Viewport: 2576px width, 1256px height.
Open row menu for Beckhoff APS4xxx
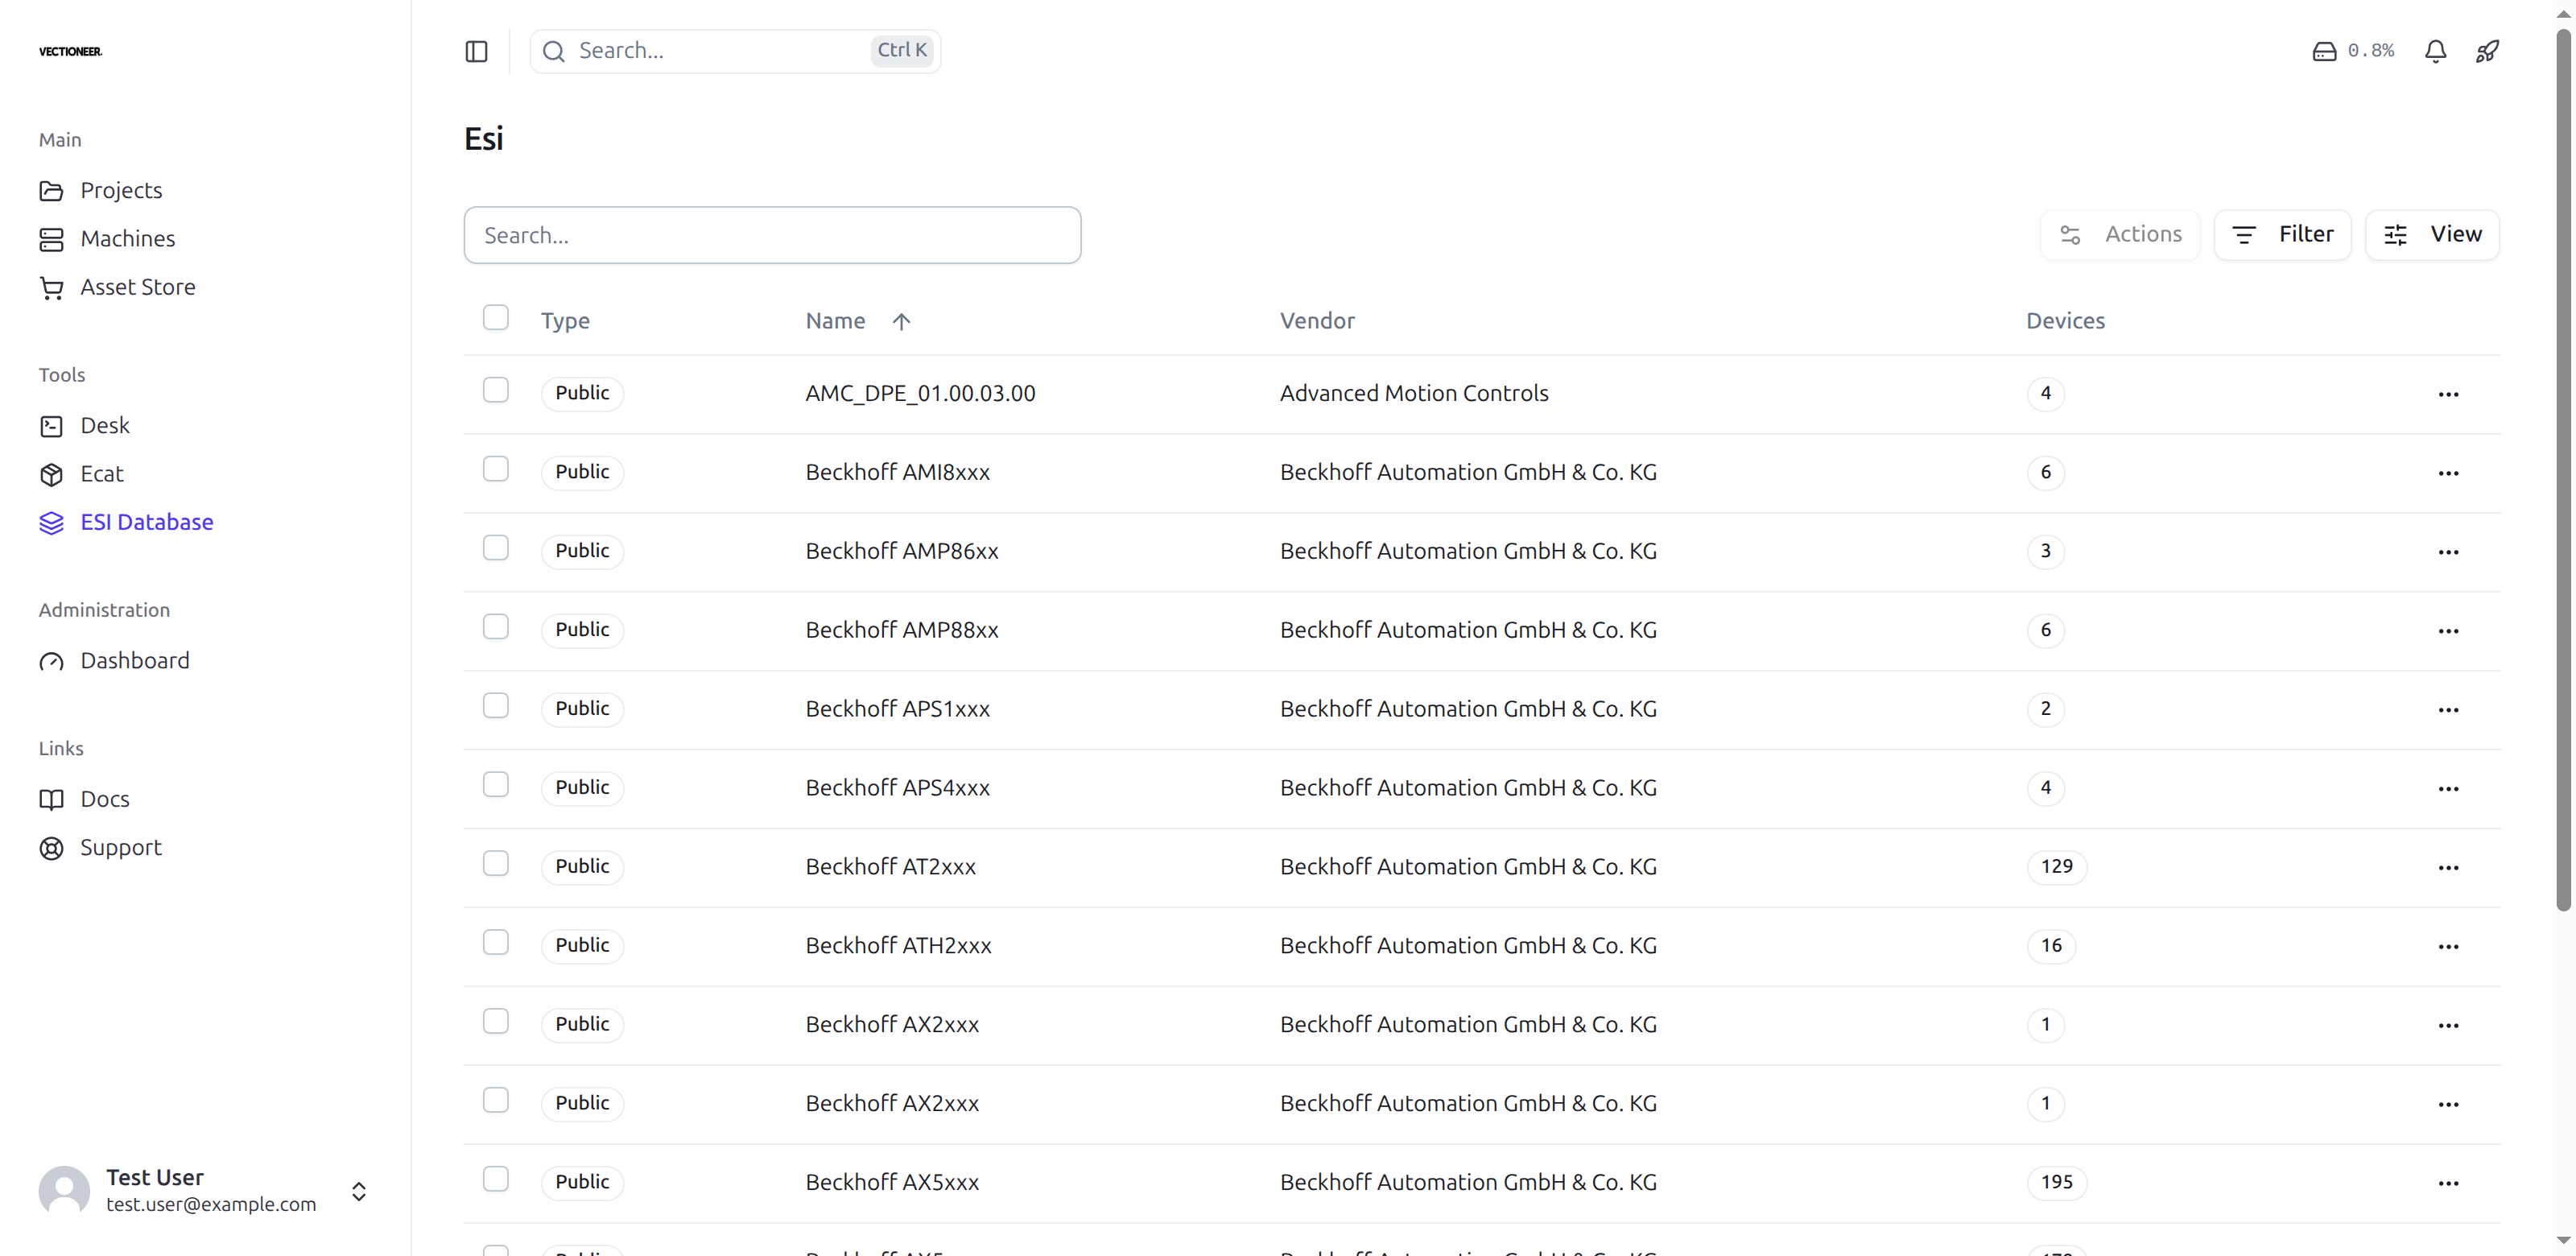(2448, 789)
